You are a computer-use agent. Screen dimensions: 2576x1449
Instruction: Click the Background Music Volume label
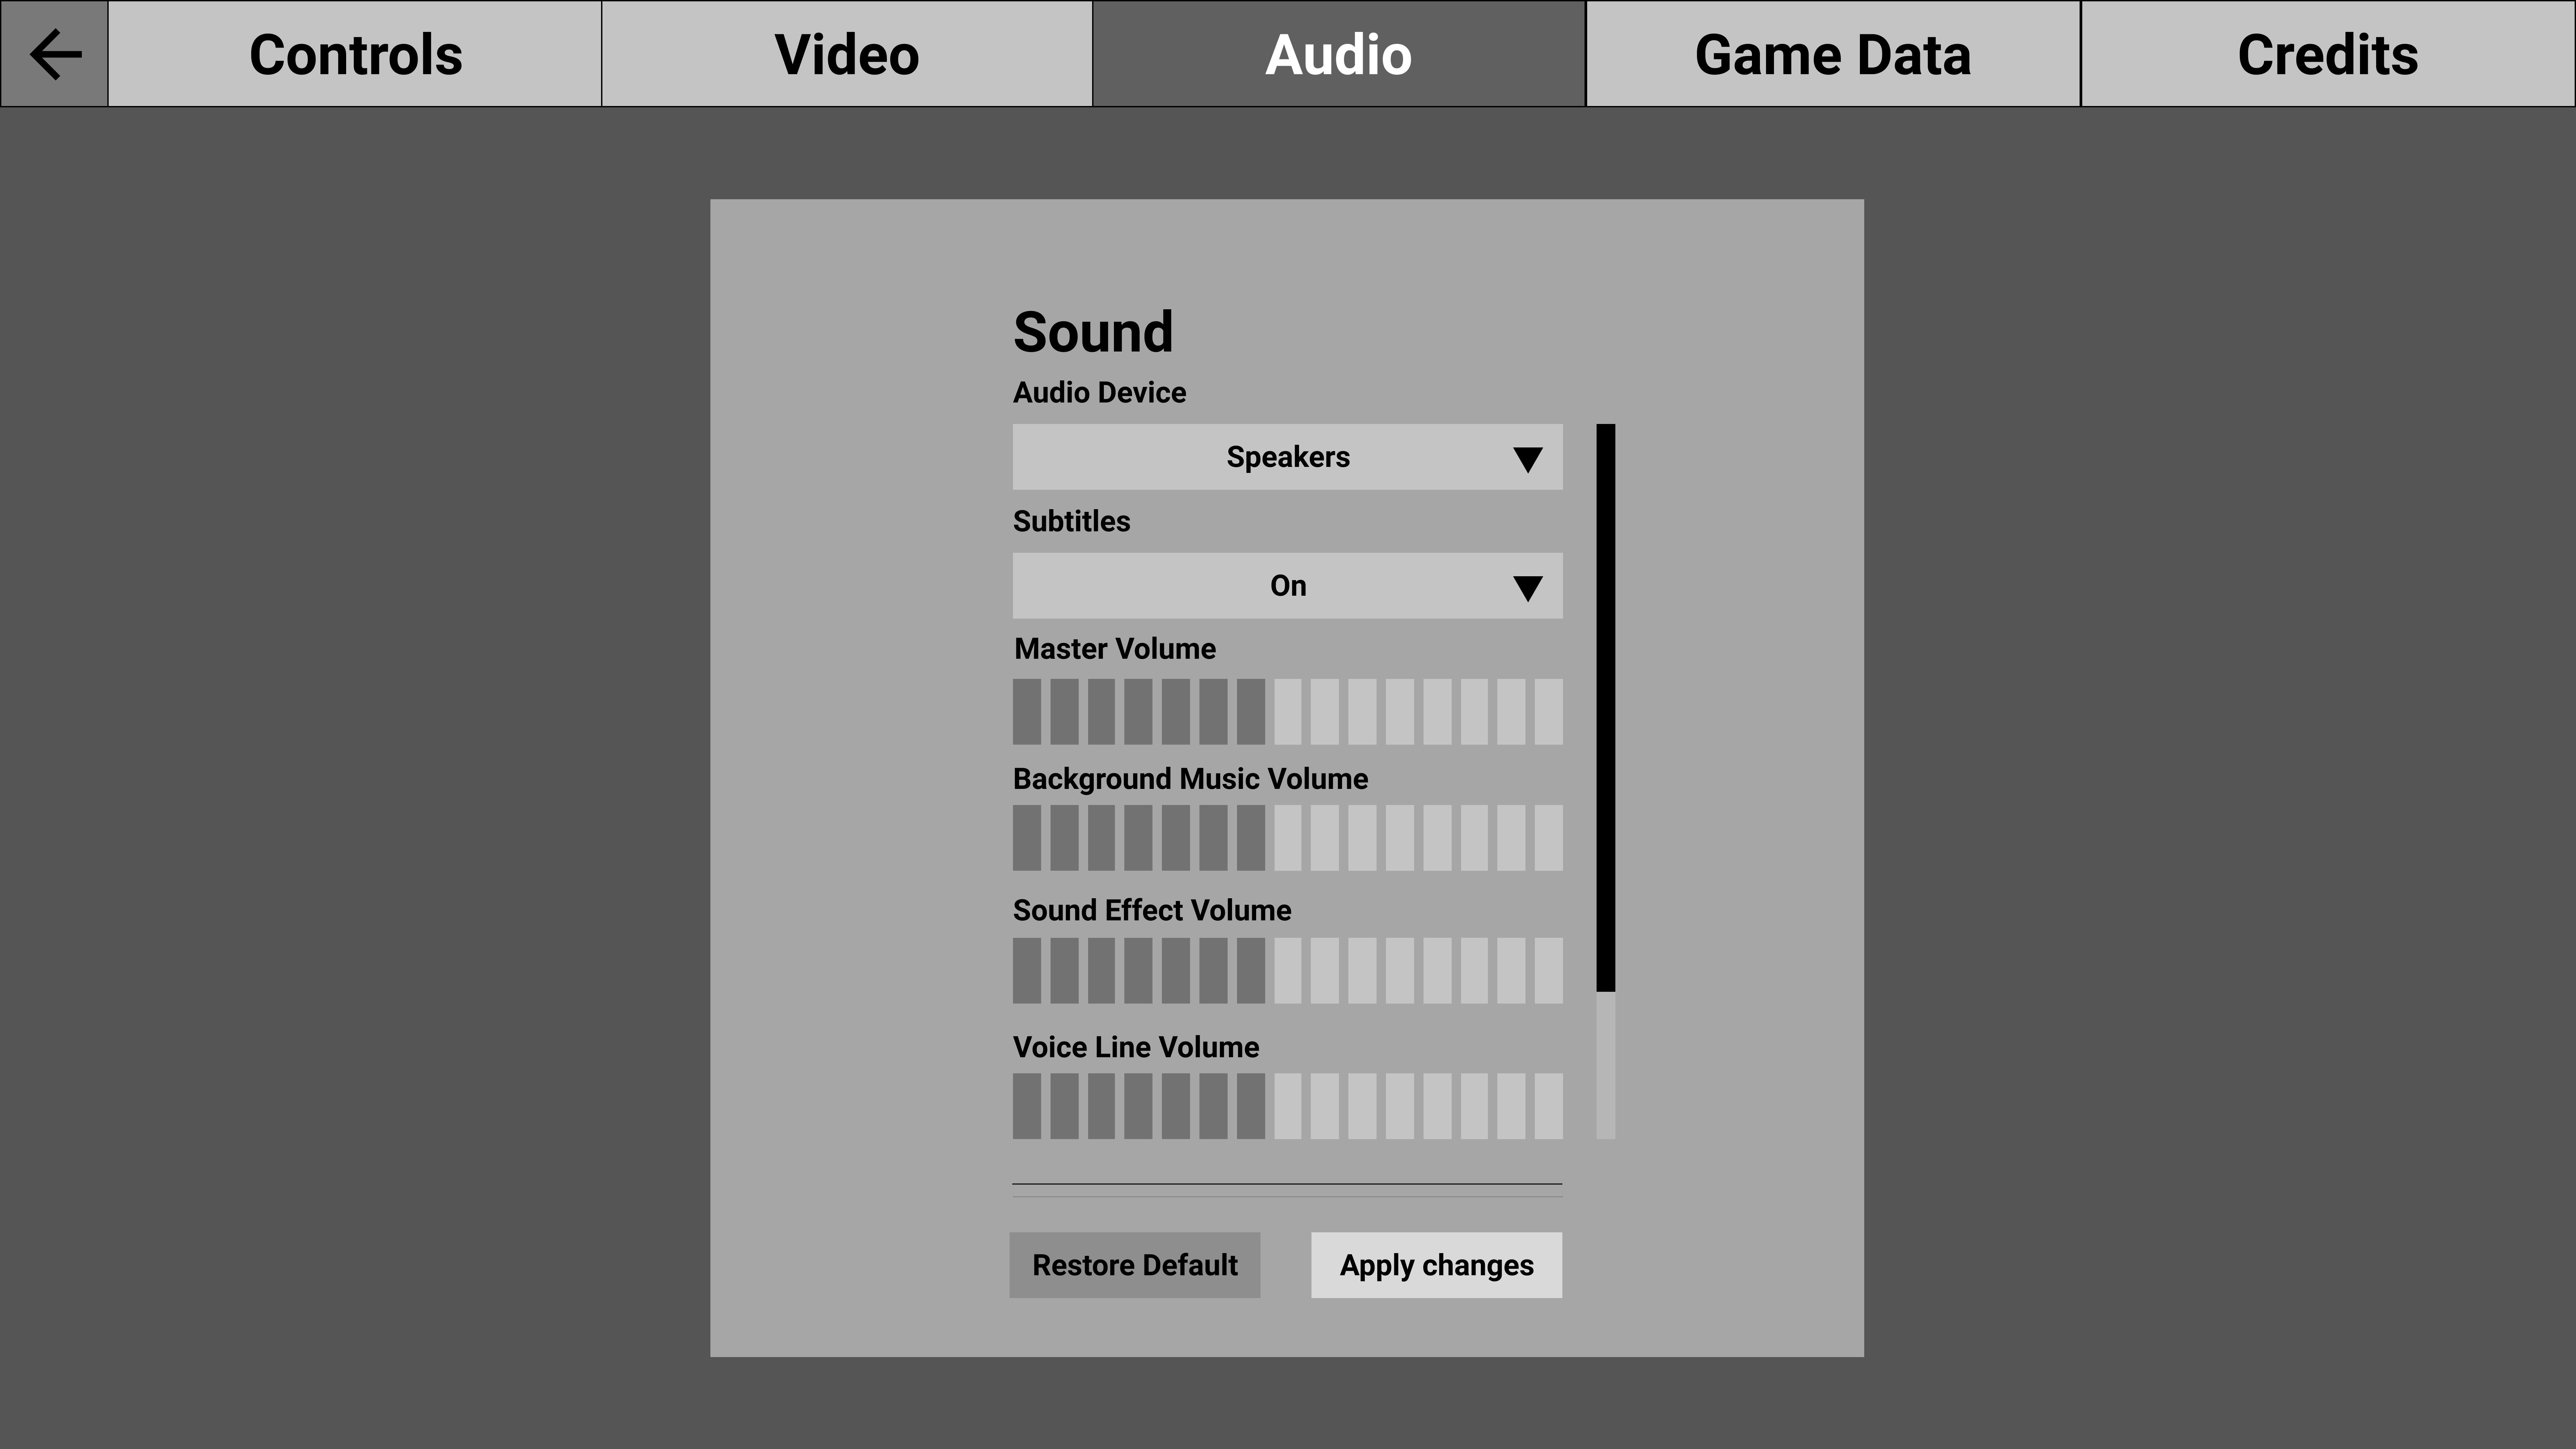[x=1191, y=779]
